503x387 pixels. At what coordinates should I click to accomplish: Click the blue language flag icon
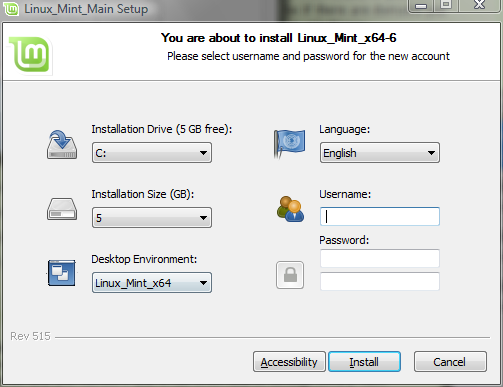(x=289, y=143)
